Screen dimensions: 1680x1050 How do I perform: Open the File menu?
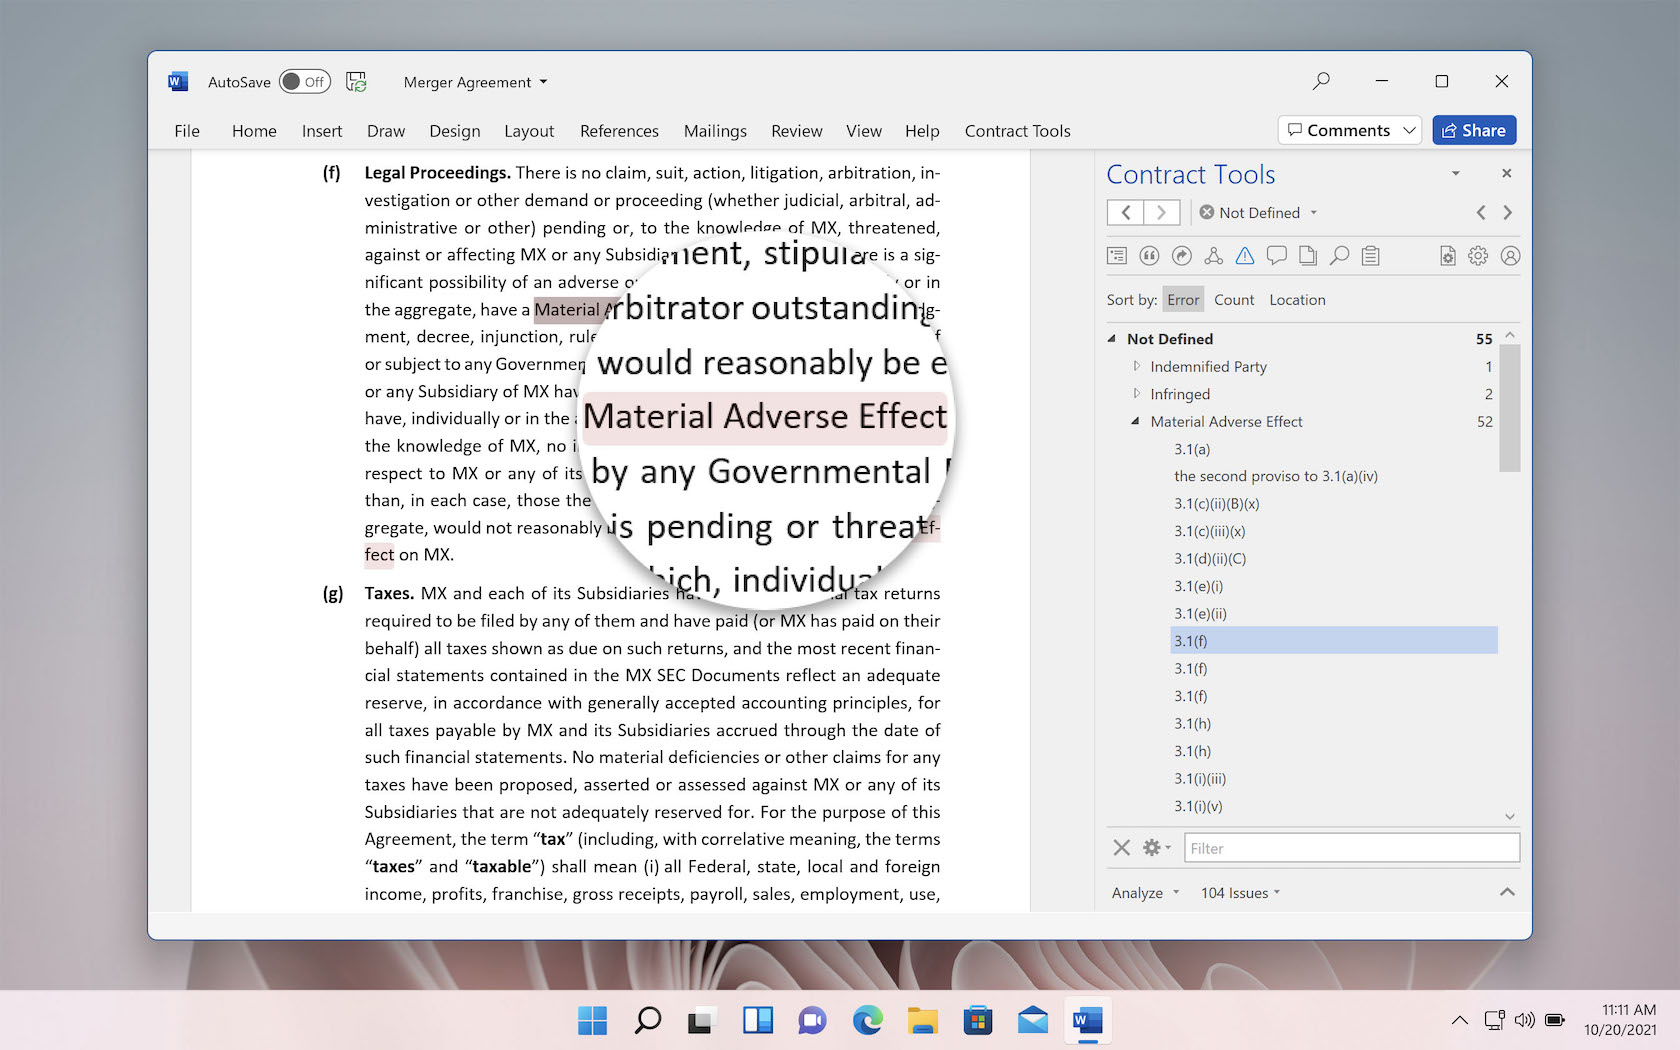[x=187, y=131]
